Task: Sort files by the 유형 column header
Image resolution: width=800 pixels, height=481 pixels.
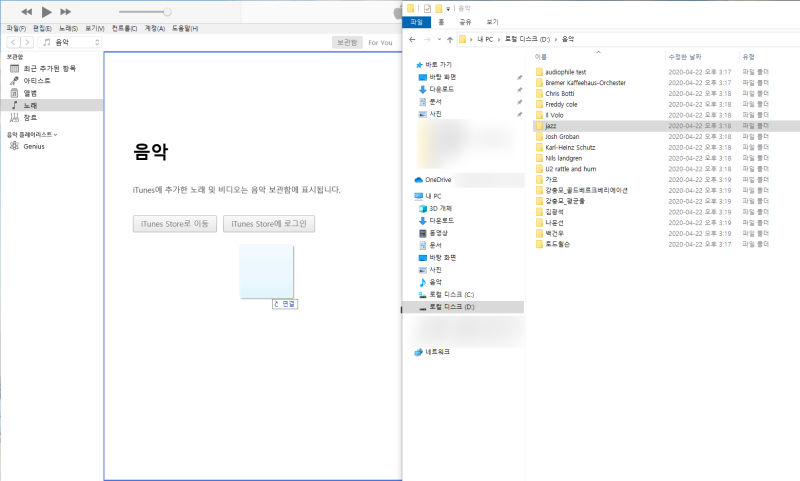Action: pos(748,57)
